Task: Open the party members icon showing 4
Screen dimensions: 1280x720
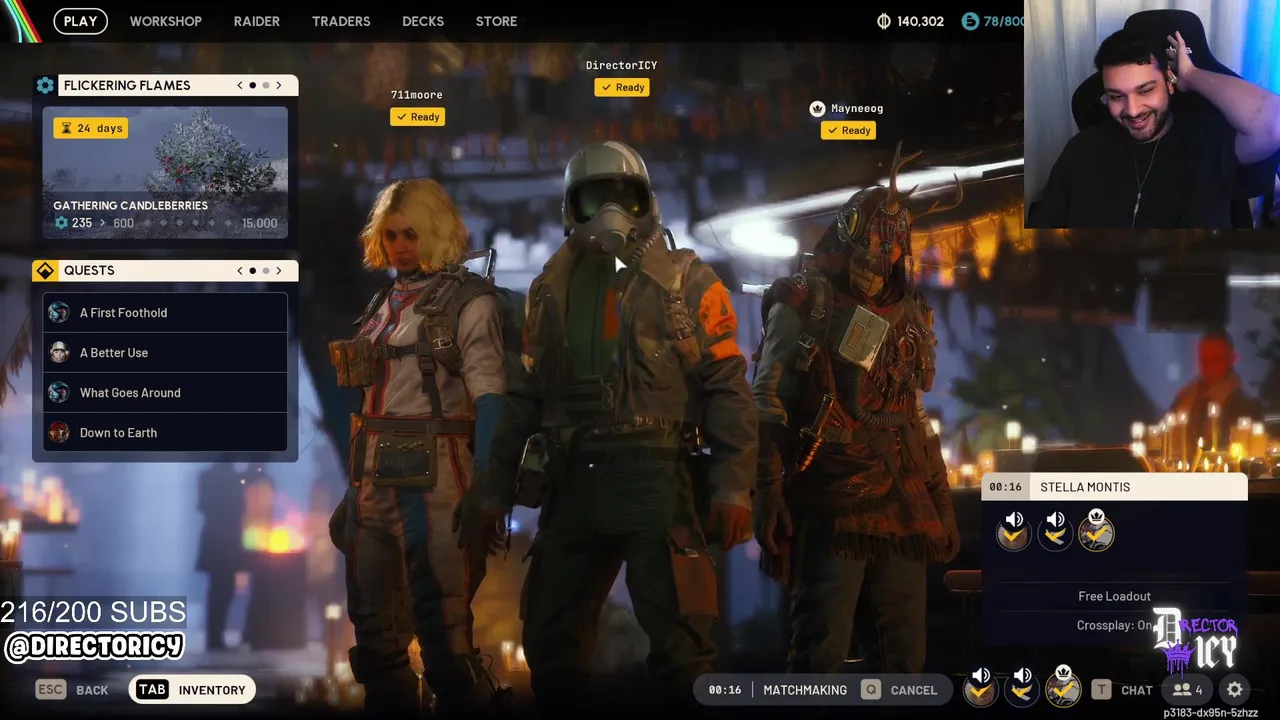Action: tap(1188, 690)
